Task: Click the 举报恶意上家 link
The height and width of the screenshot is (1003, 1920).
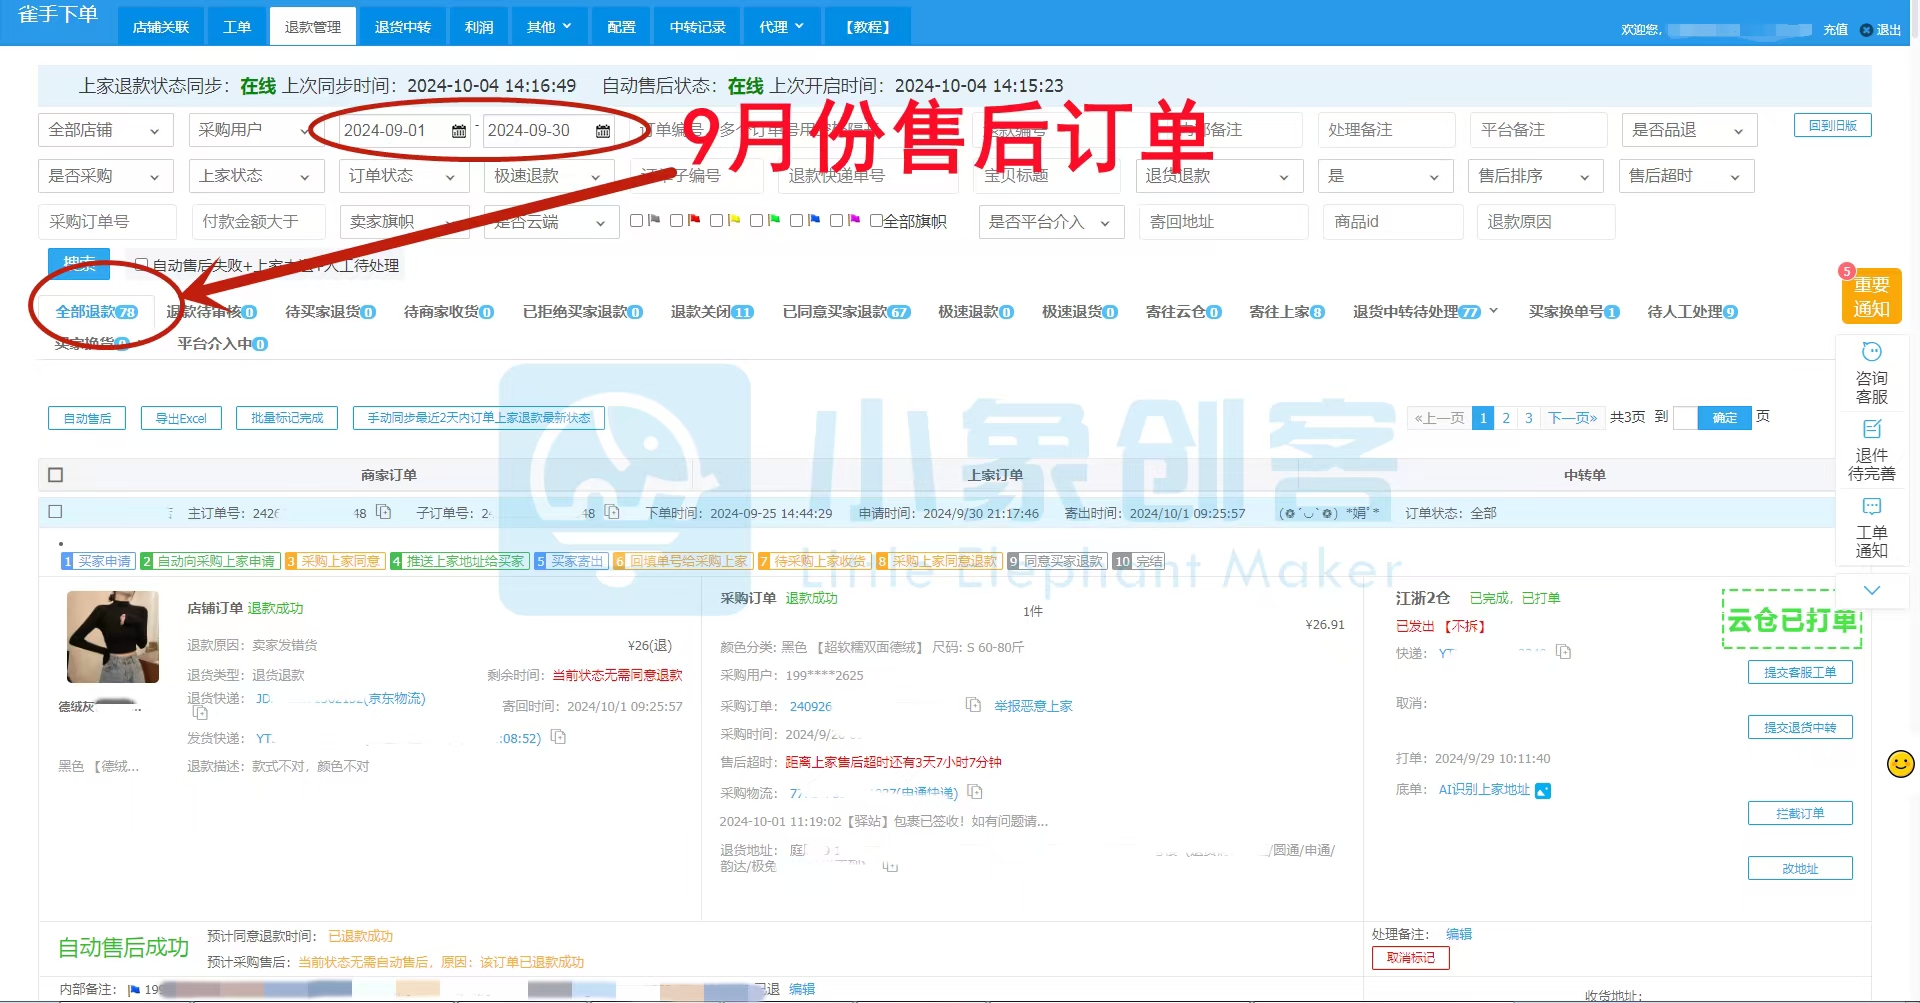Action: click(1033, 706)
